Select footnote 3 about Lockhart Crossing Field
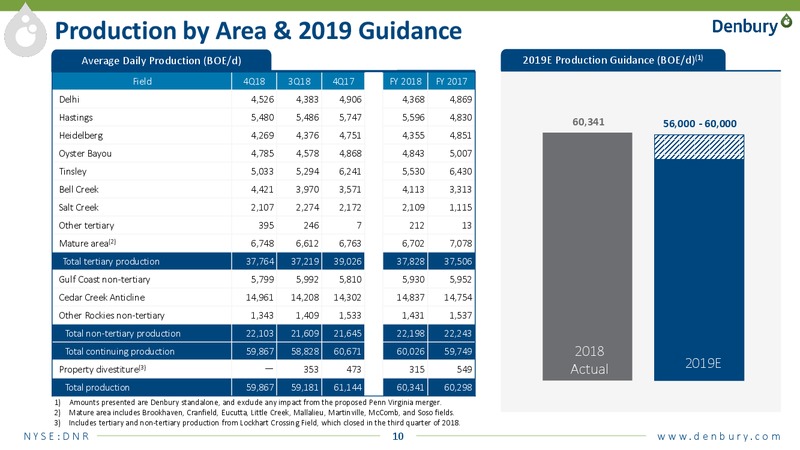The image size is (800, 450). coord(257,422)
